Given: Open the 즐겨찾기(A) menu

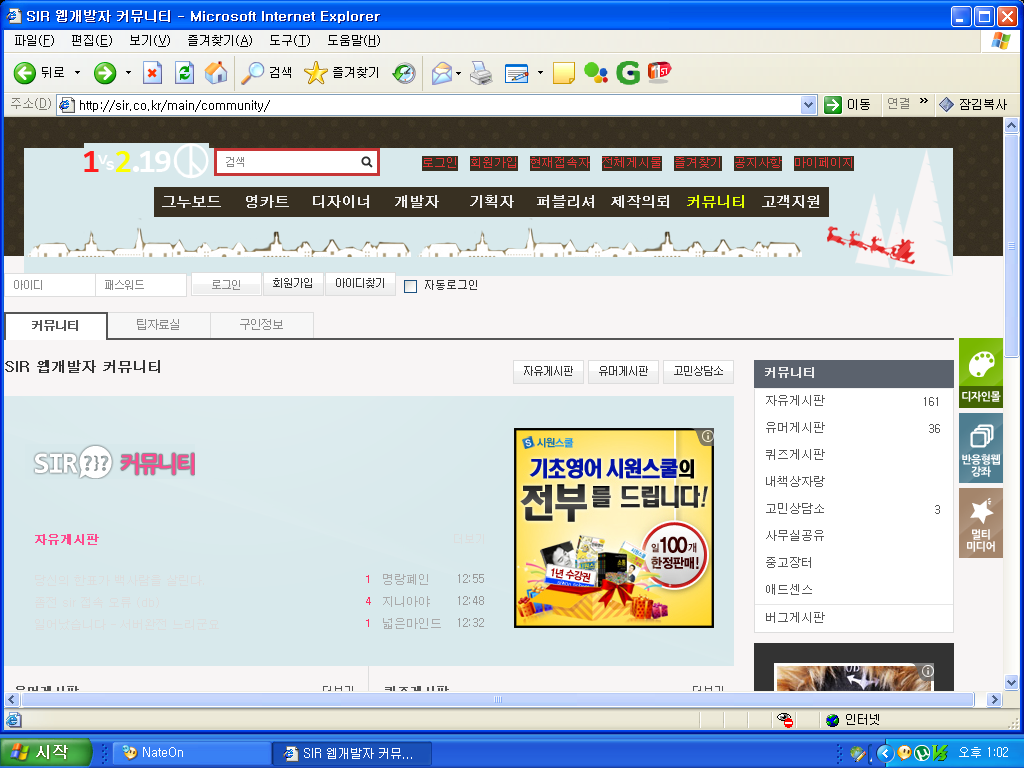Looking at the screenshot, I should click(219, 41).
